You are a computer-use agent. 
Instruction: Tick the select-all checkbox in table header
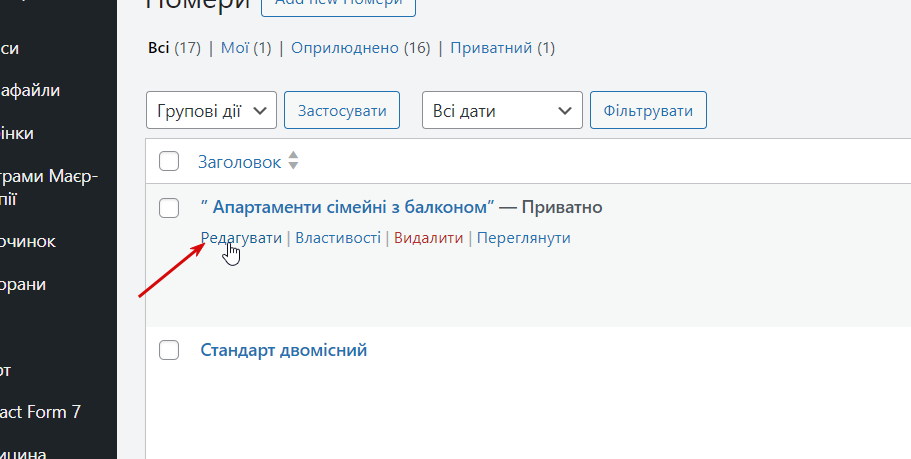pyautogui.click(x=169, y=161)
